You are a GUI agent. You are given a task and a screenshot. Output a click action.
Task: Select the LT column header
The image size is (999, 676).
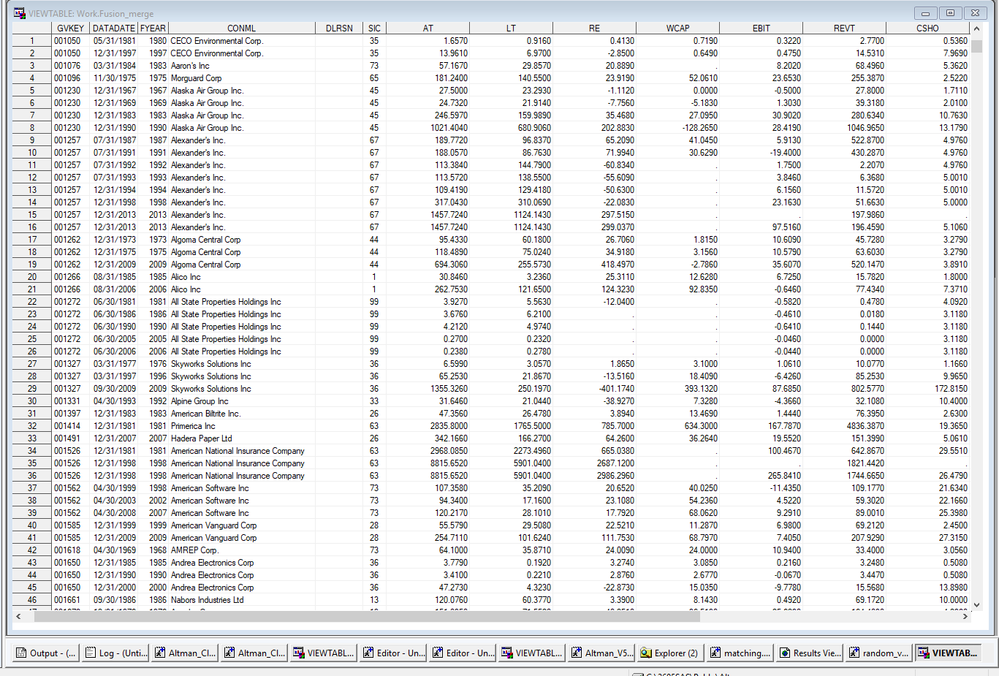[511, 28]
